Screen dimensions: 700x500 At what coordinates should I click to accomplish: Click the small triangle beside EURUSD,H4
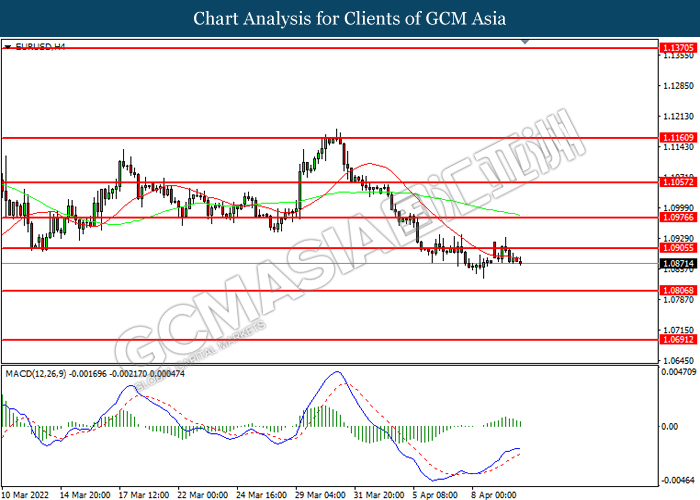[x=8, y=46]
